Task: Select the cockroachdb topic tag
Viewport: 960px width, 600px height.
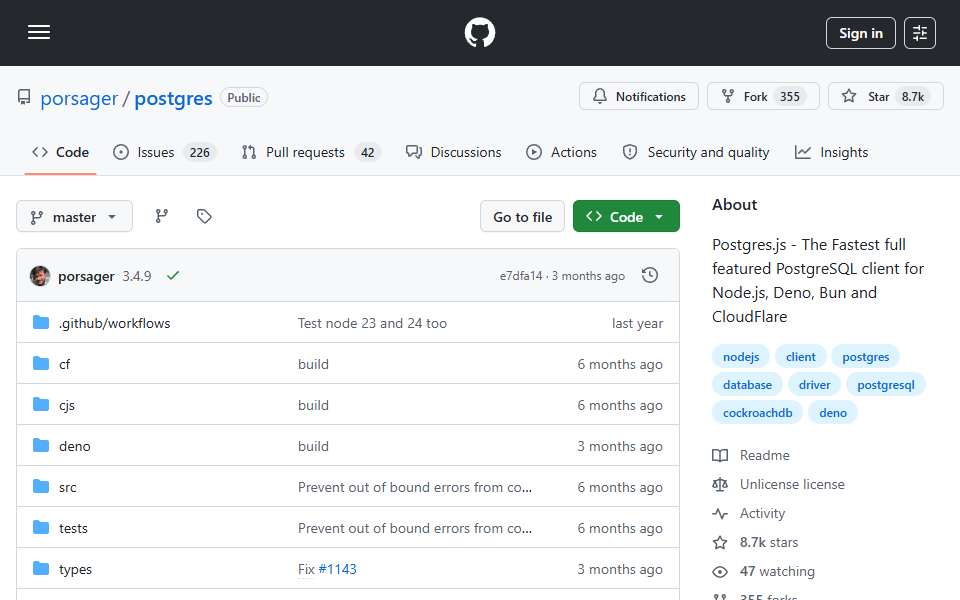Action: pos(757,413)
